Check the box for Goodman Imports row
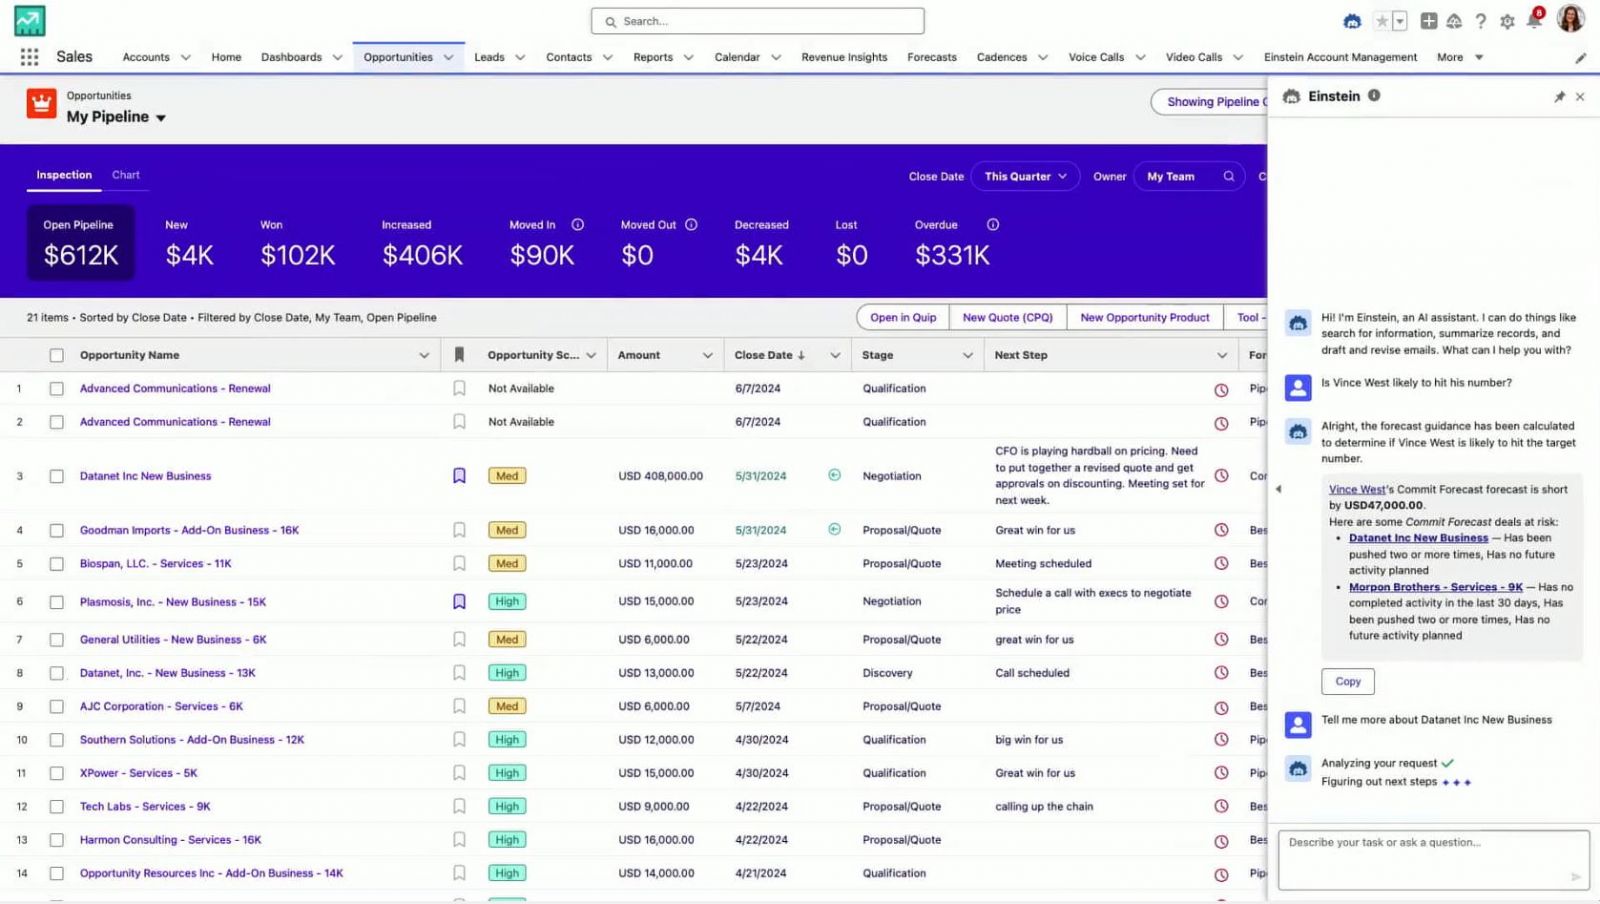Viewport: 1600px width, 904px height. pos(57,531)
